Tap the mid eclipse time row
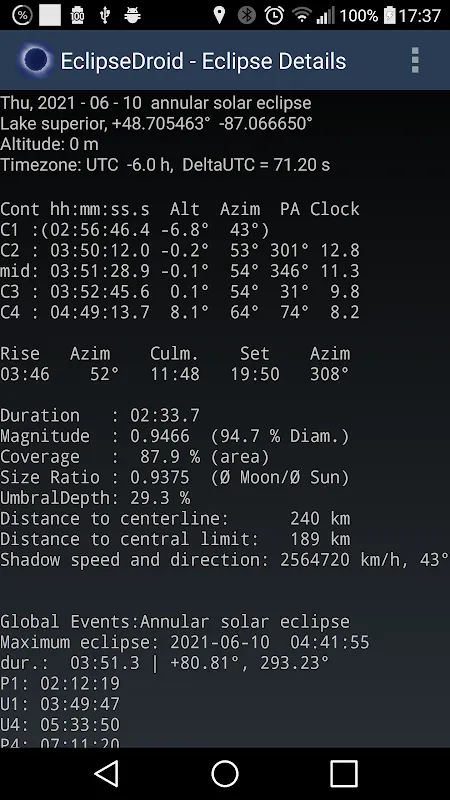450x800 pixels. pyautogui.click(x=180, y=271)
